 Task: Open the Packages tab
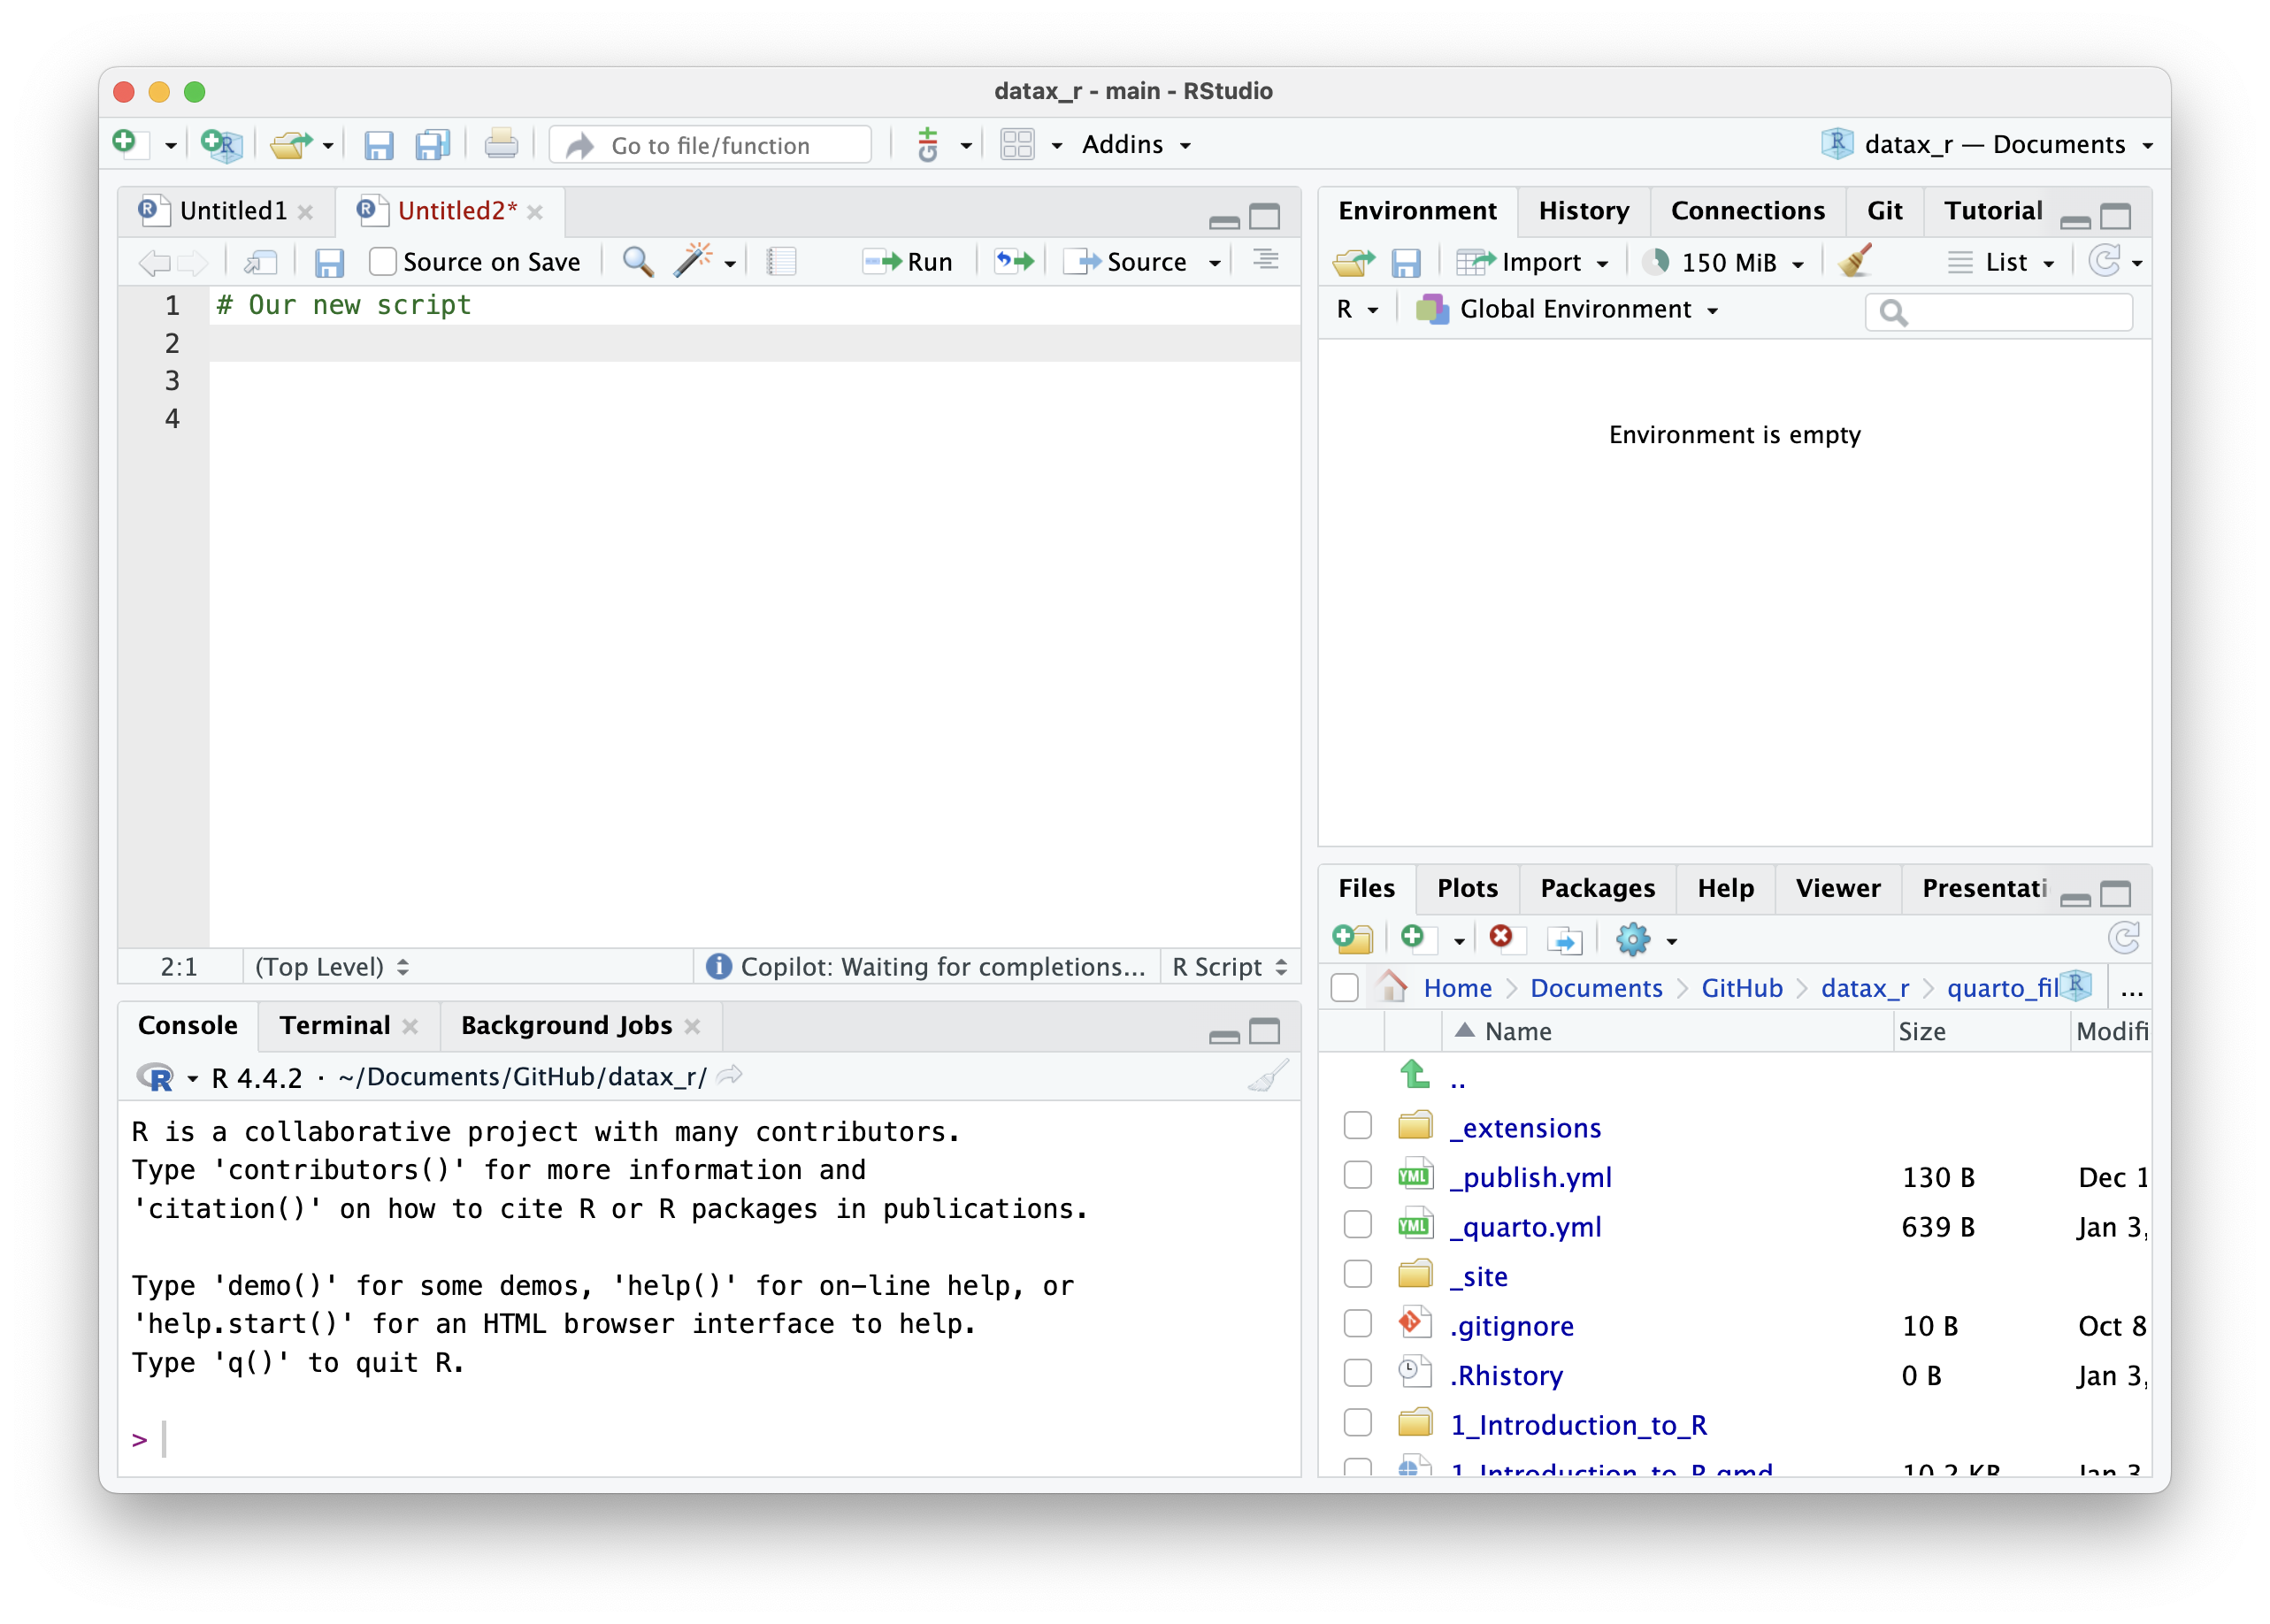click(x=1597, y=888)
